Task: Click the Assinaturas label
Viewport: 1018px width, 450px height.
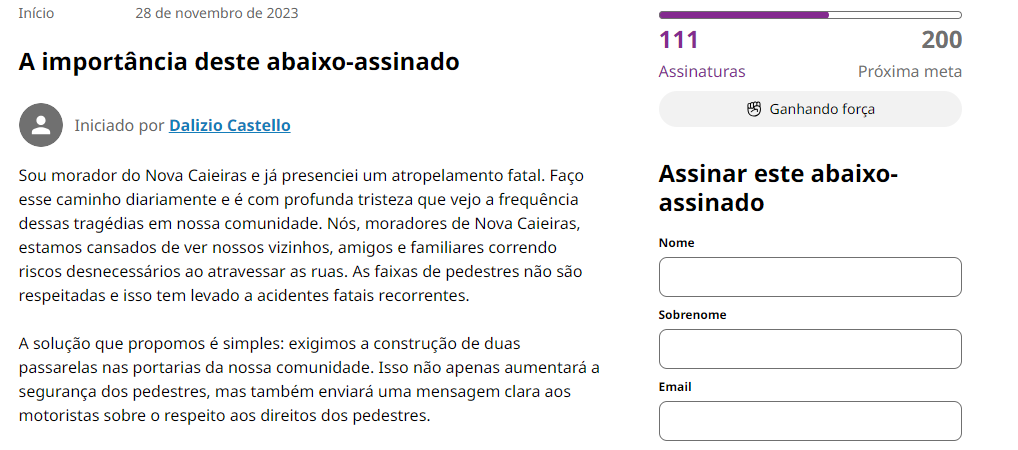Action: tap(702, 72)
